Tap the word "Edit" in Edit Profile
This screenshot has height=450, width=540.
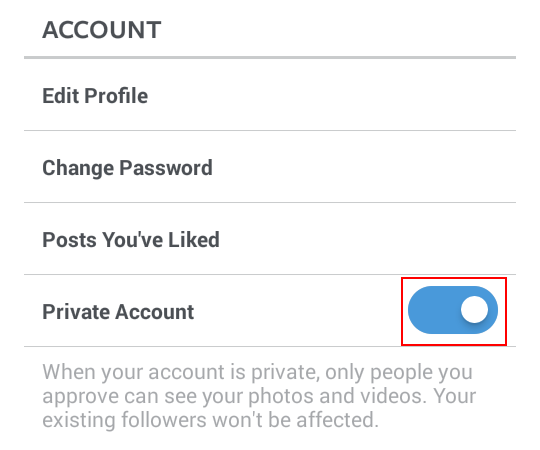61,95
